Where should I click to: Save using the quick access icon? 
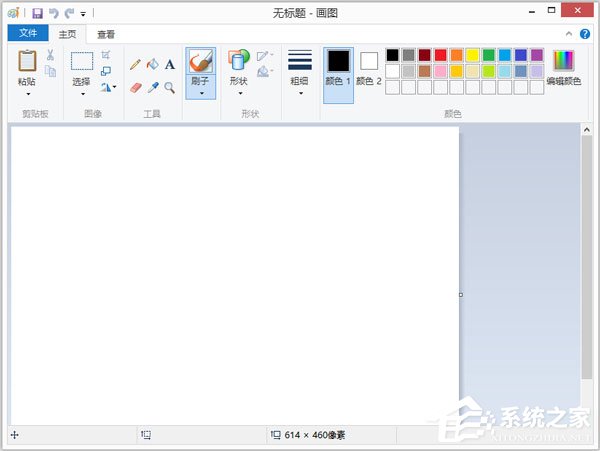(x=37, y=13)
